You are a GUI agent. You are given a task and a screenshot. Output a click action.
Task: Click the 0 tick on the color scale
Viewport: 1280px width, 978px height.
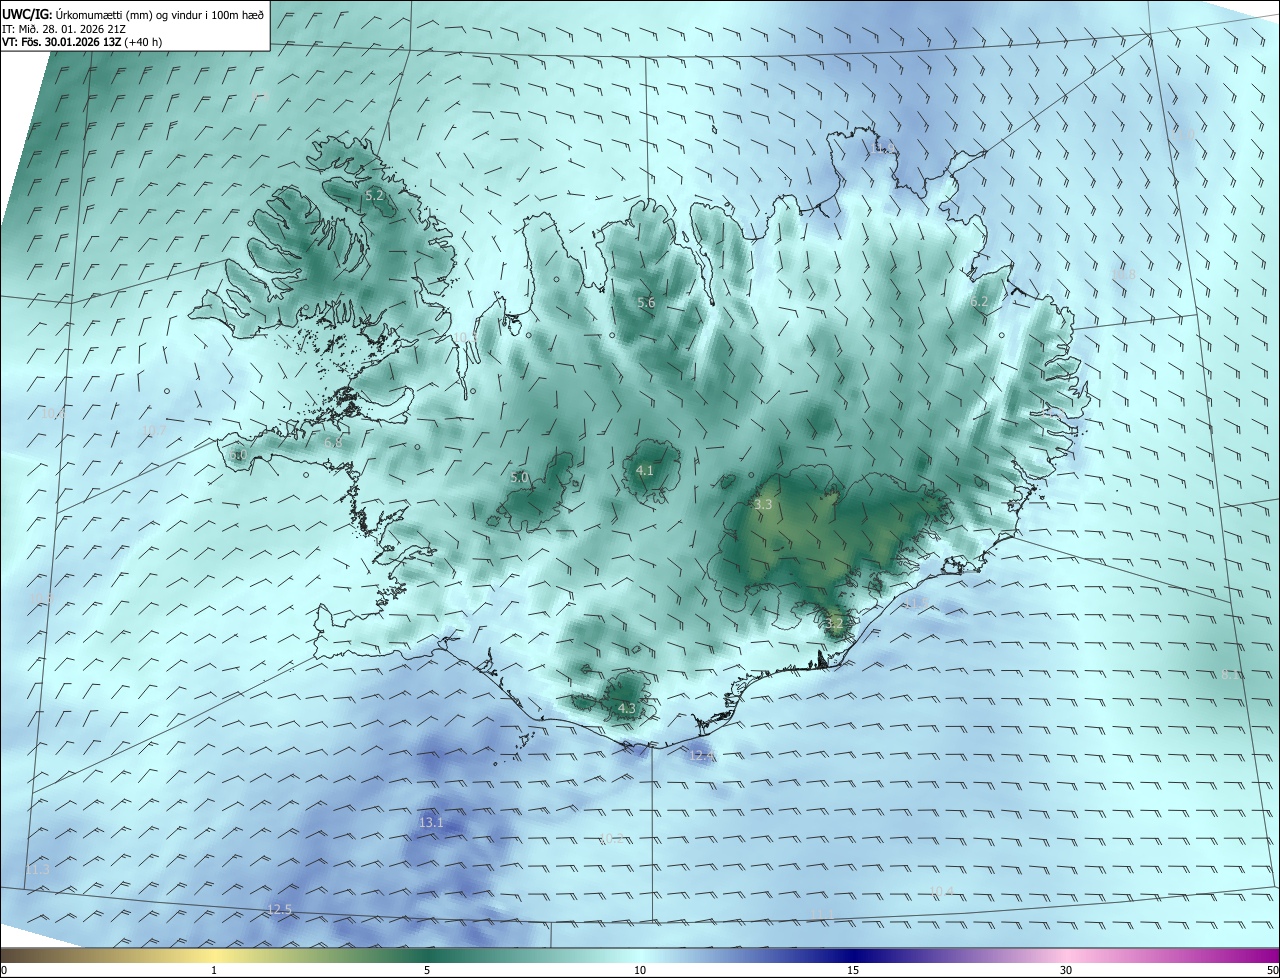4,970
